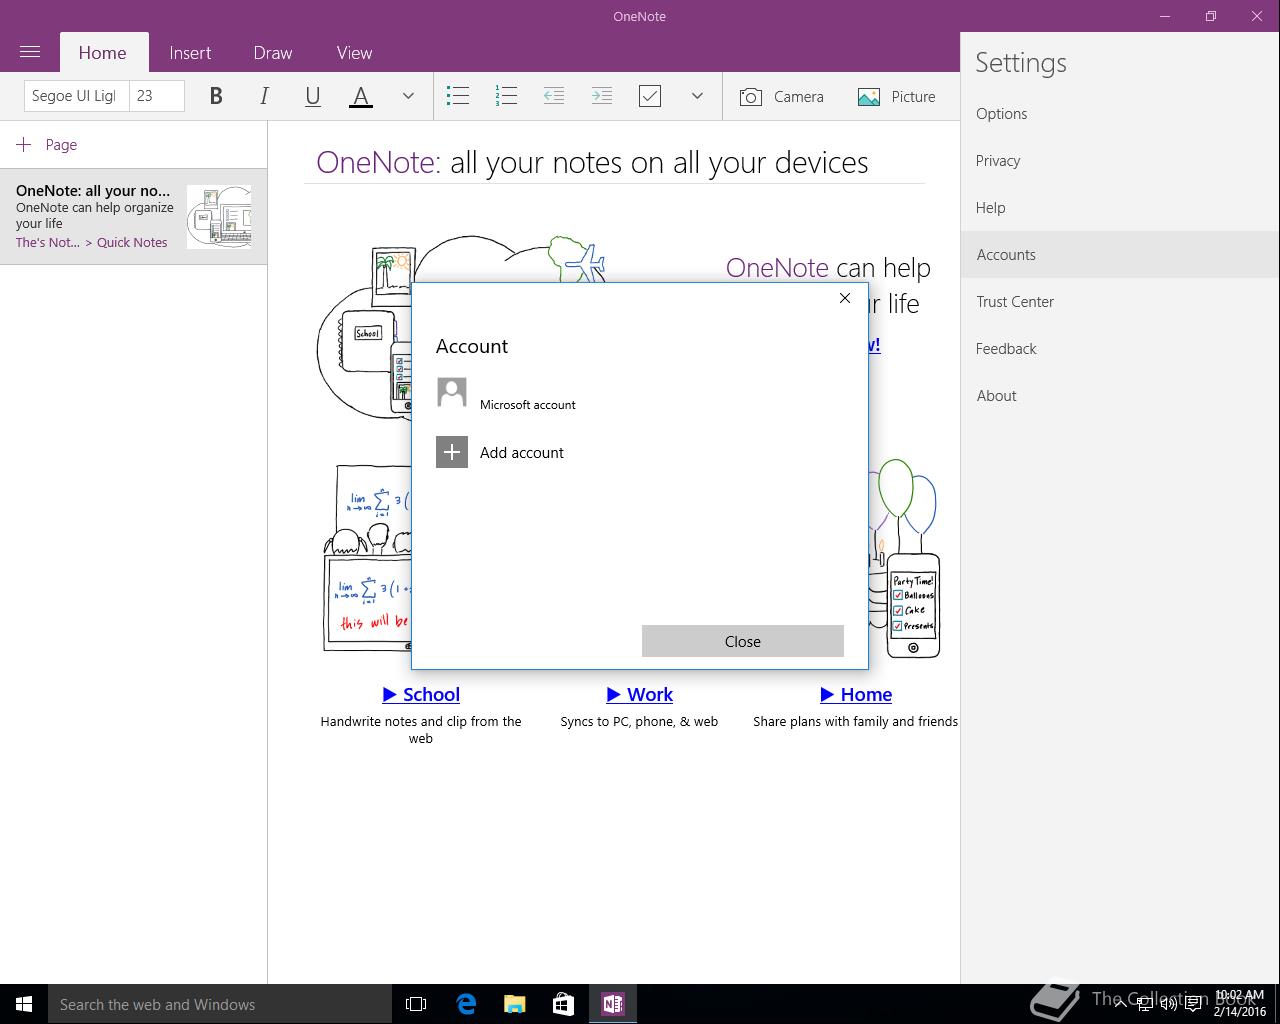Apply the font color
Screen dimensions: 1280x1024
coord(361,96)
